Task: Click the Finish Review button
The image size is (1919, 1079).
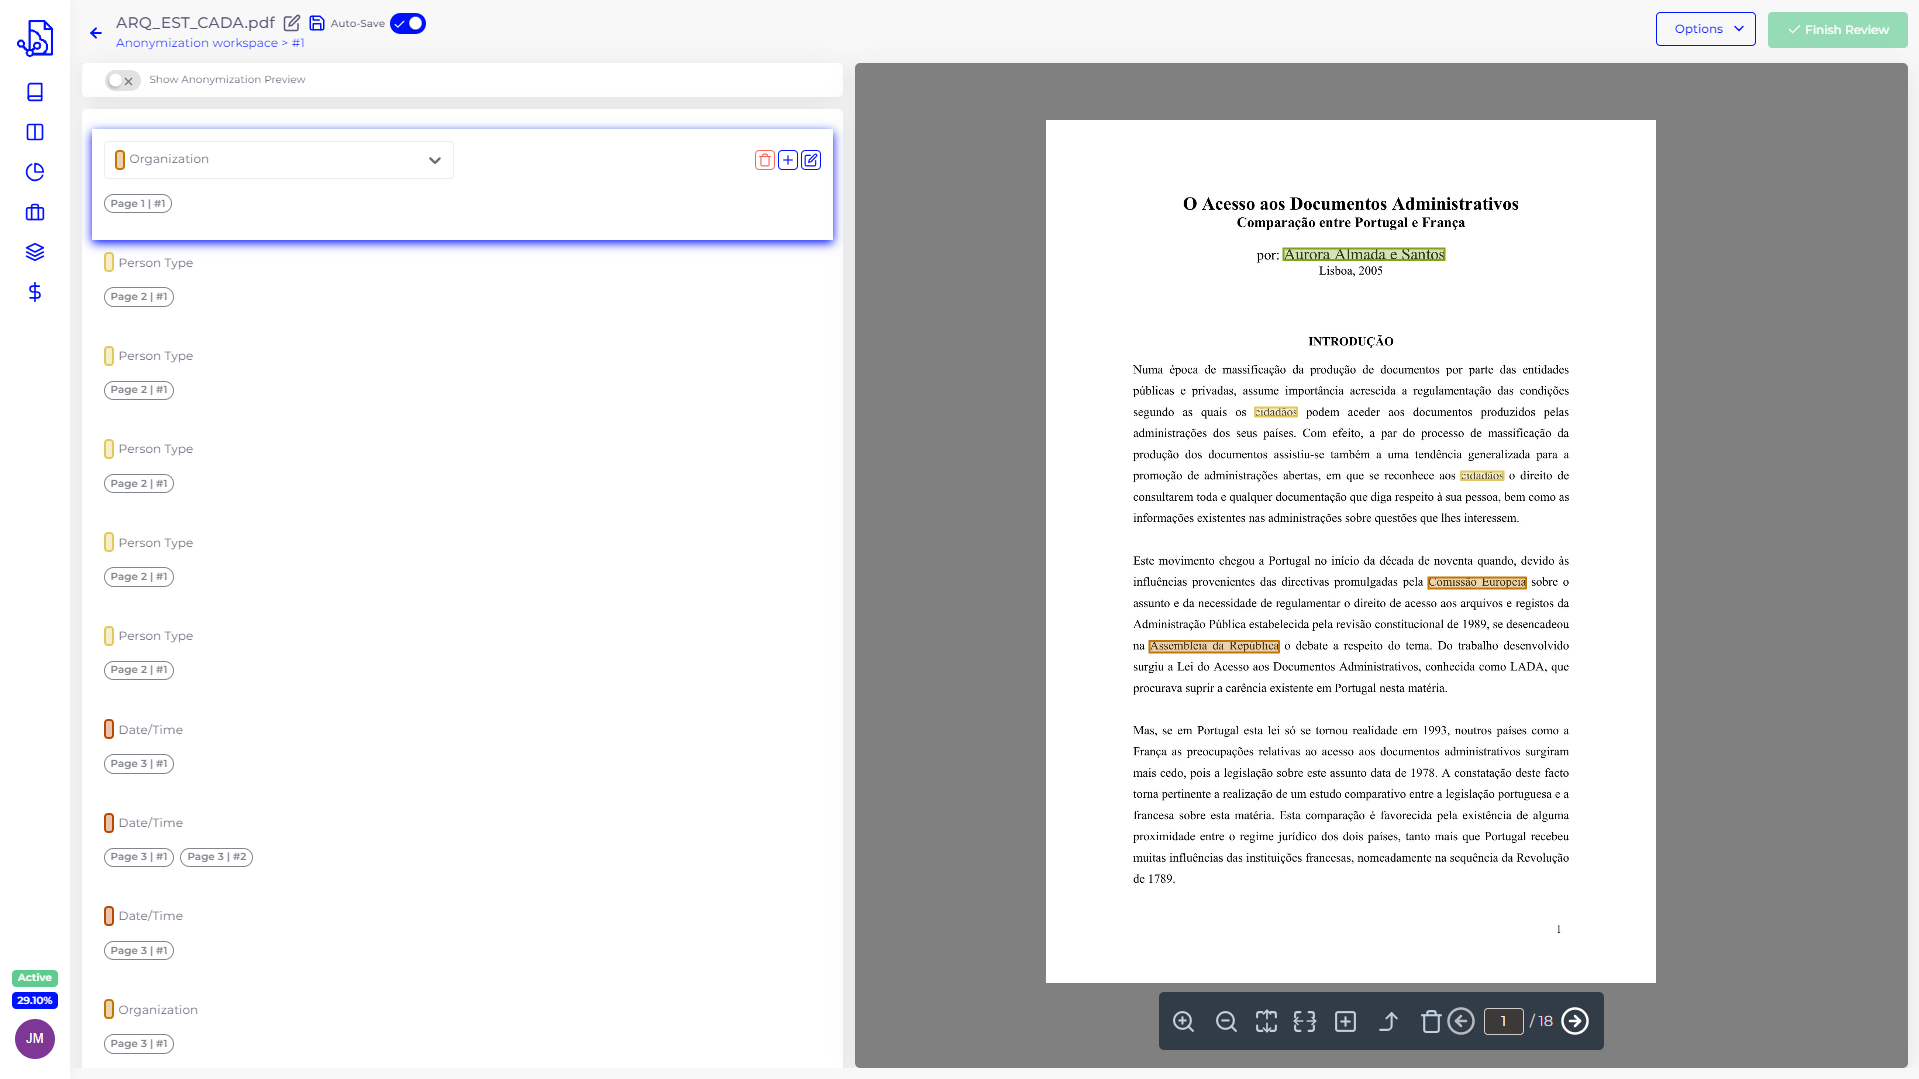Action: click(x=1837, y=29)
